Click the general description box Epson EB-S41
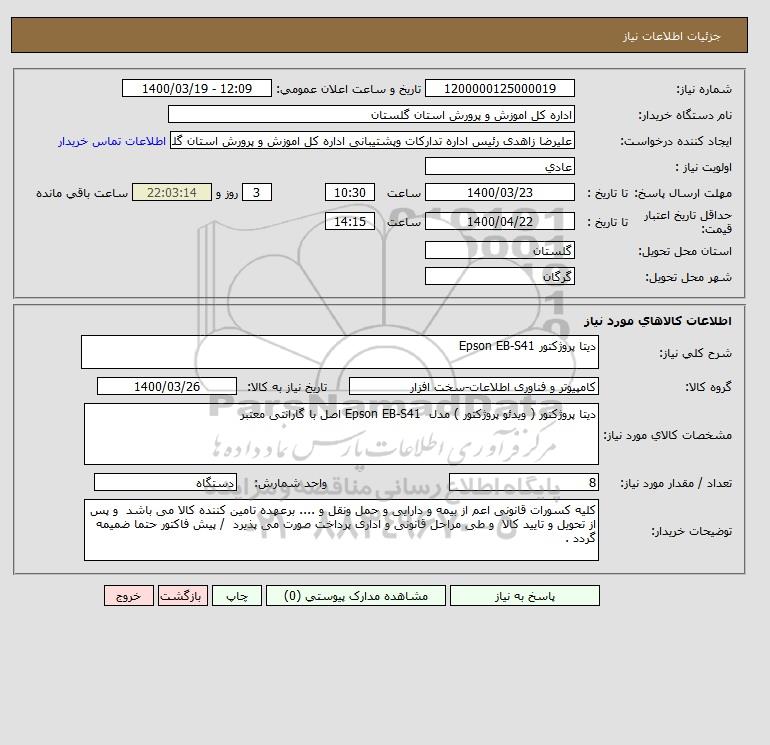Image resolution: width=770 pixels, height=745 pixels. 340,352
